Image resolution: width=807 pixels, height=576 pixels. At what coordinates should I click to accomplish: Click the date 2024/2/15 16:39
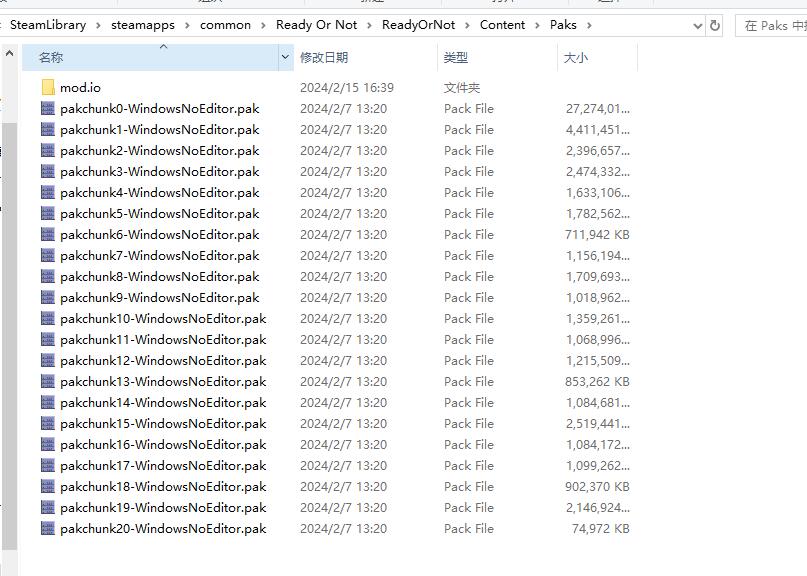[347, 88]
